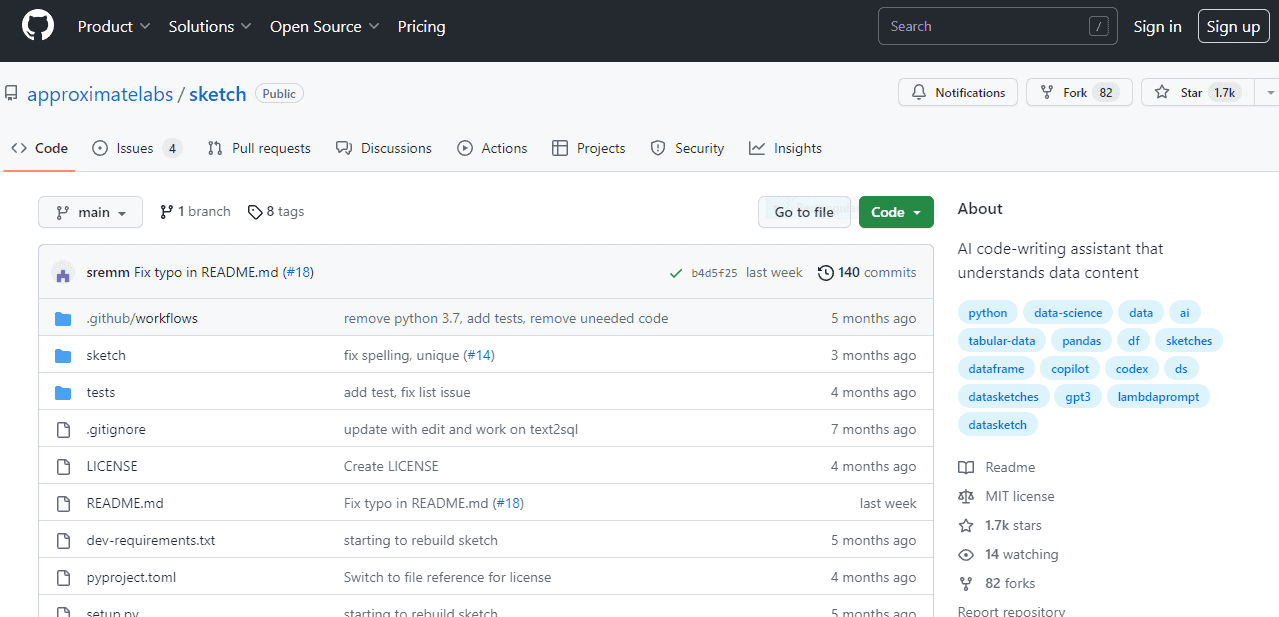The height and width of the screenshot is (617, 1279).
Task: Go to the Discussions tab
Action: tap(384, 149)
